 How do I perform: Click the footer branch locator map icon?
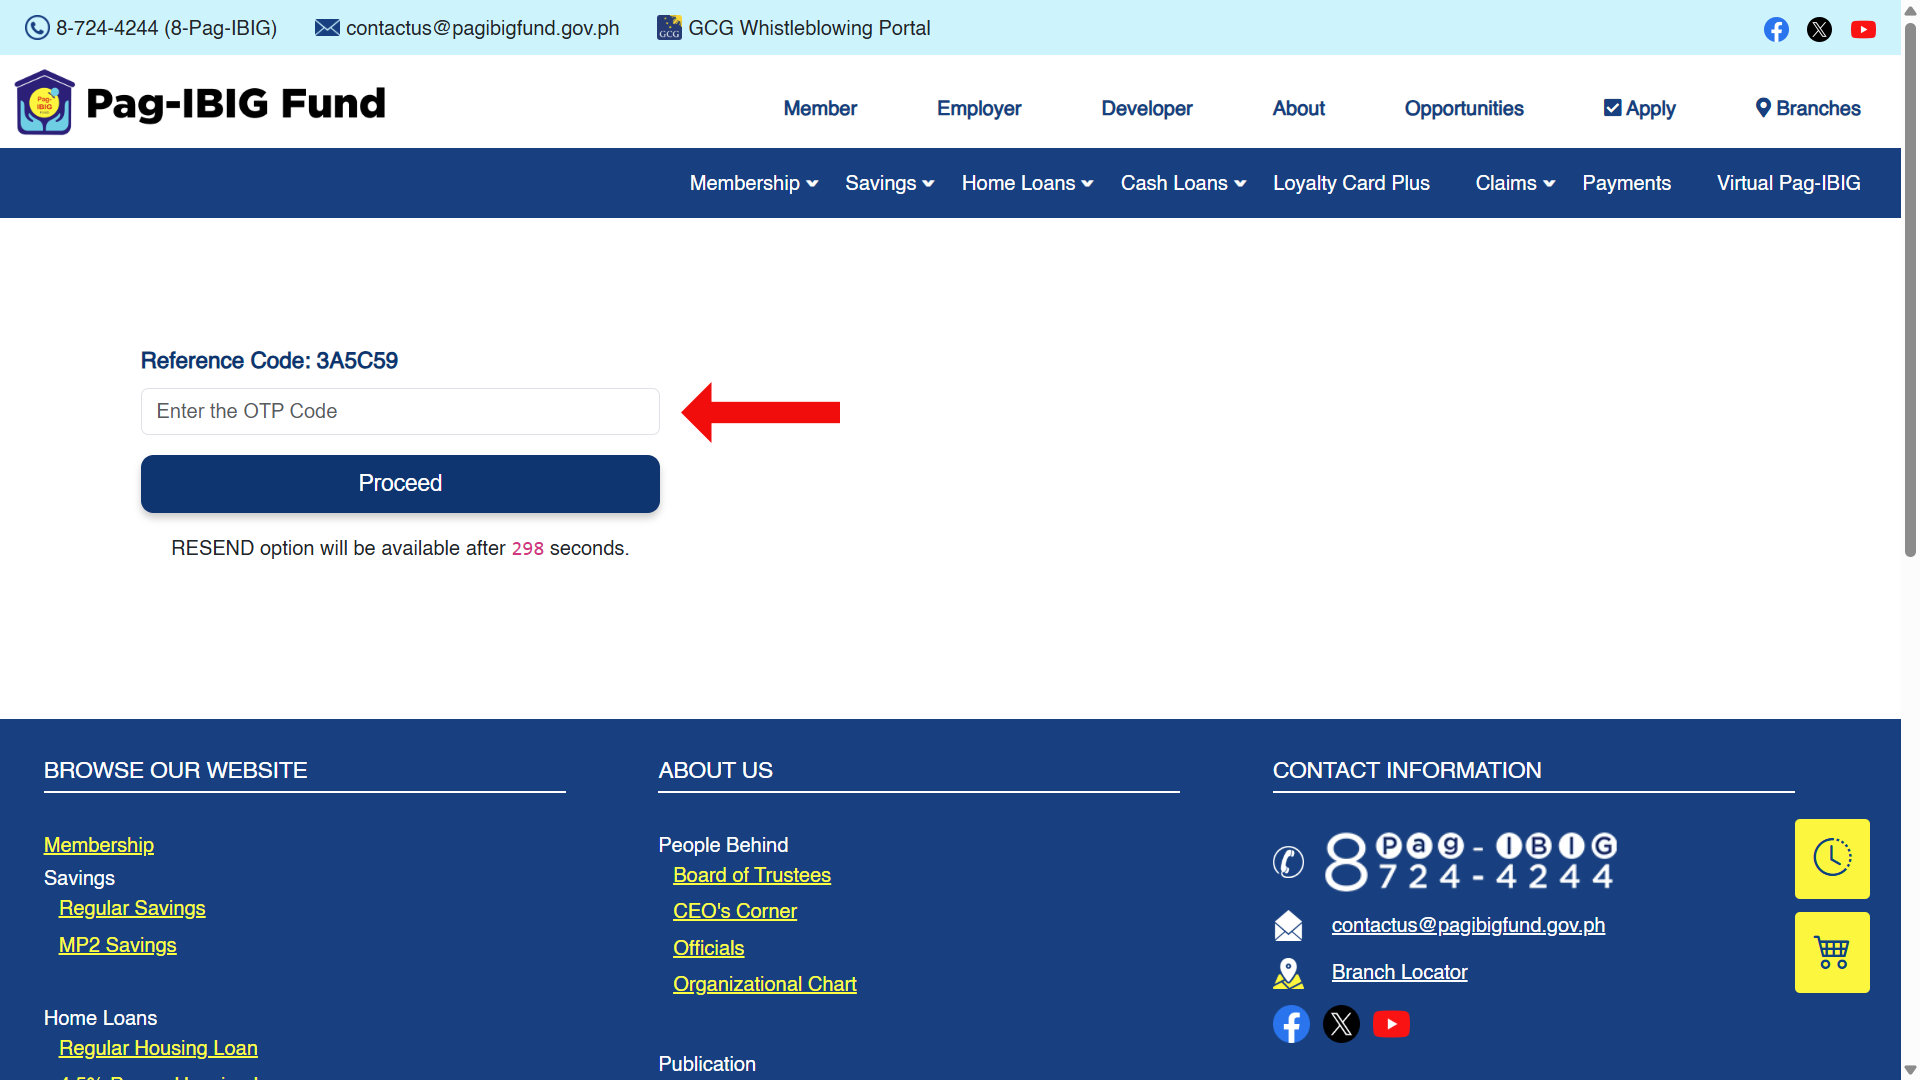coord(1288,973)
